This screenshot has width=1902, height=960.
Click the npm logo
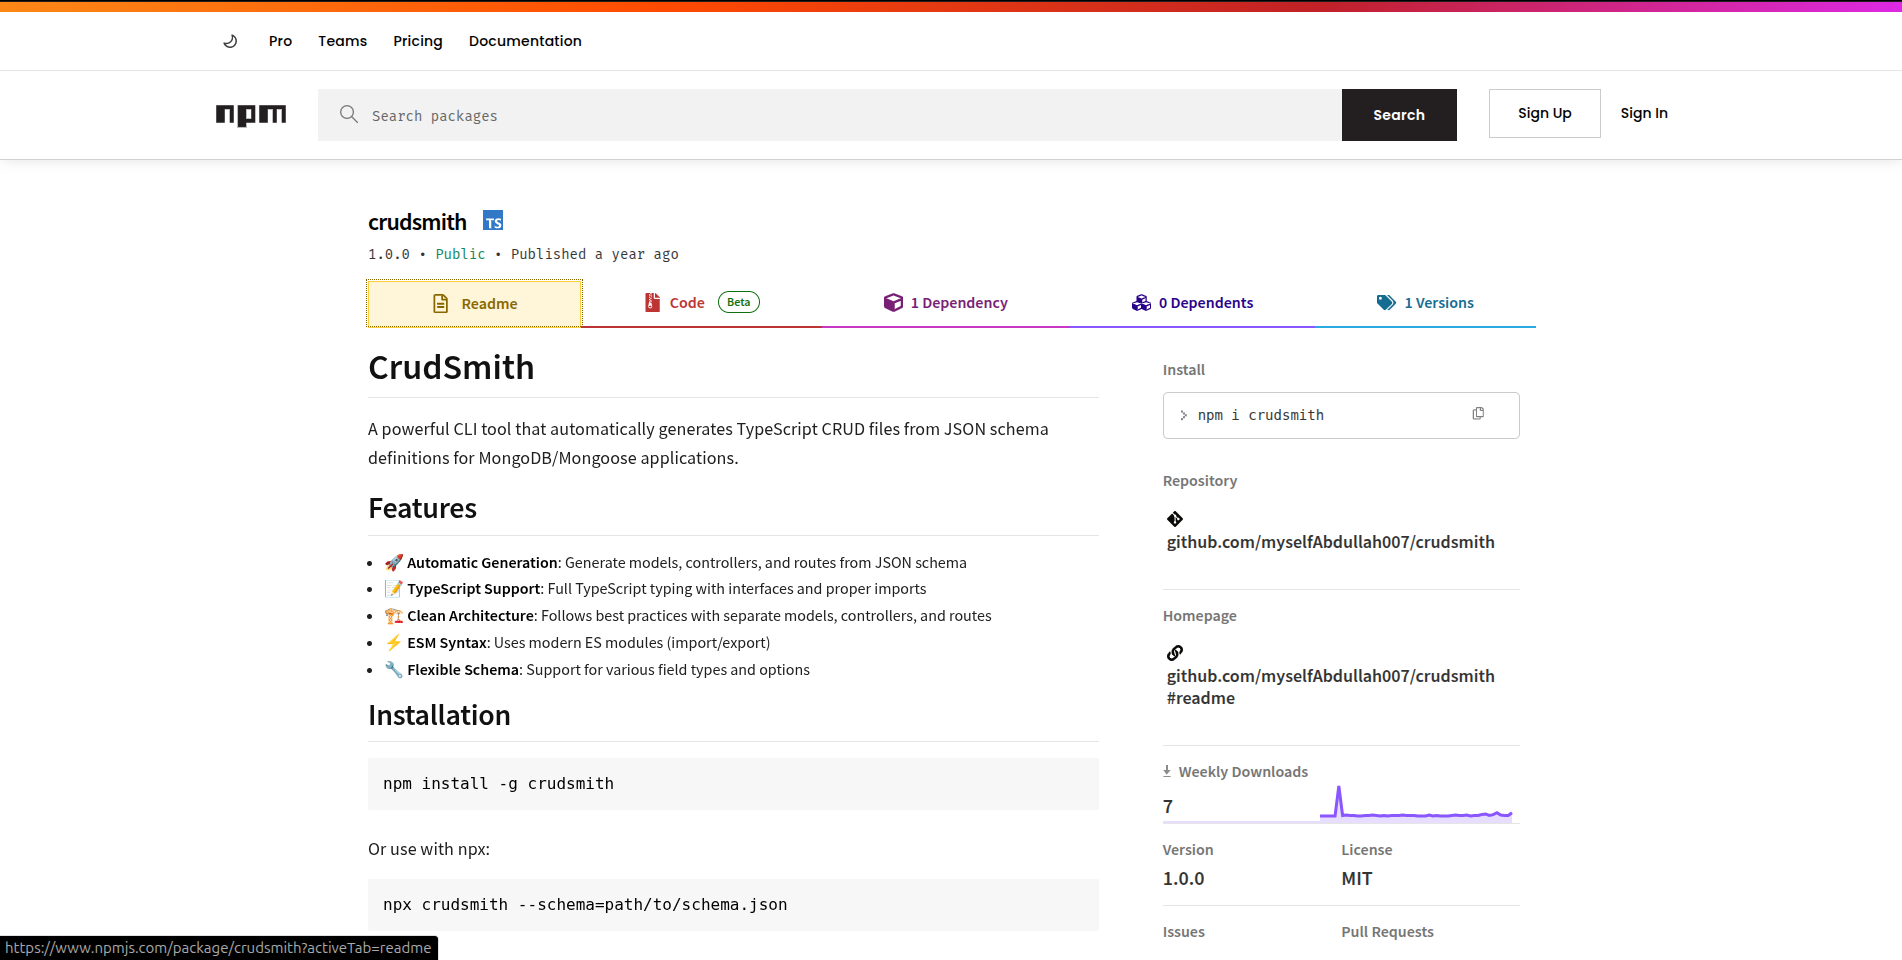(x=251, y=115)
